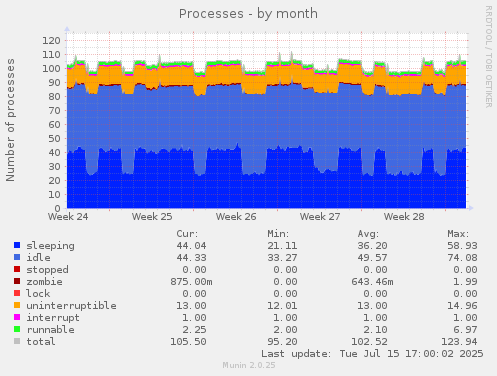Viewport: 497px width, 376px height.
Task: Click the stopped legend color swatch
Action: 17,269
